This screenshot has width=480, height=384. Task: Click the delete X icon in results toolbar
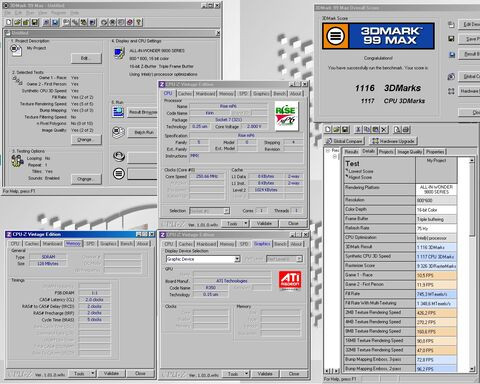click(384, 129)
